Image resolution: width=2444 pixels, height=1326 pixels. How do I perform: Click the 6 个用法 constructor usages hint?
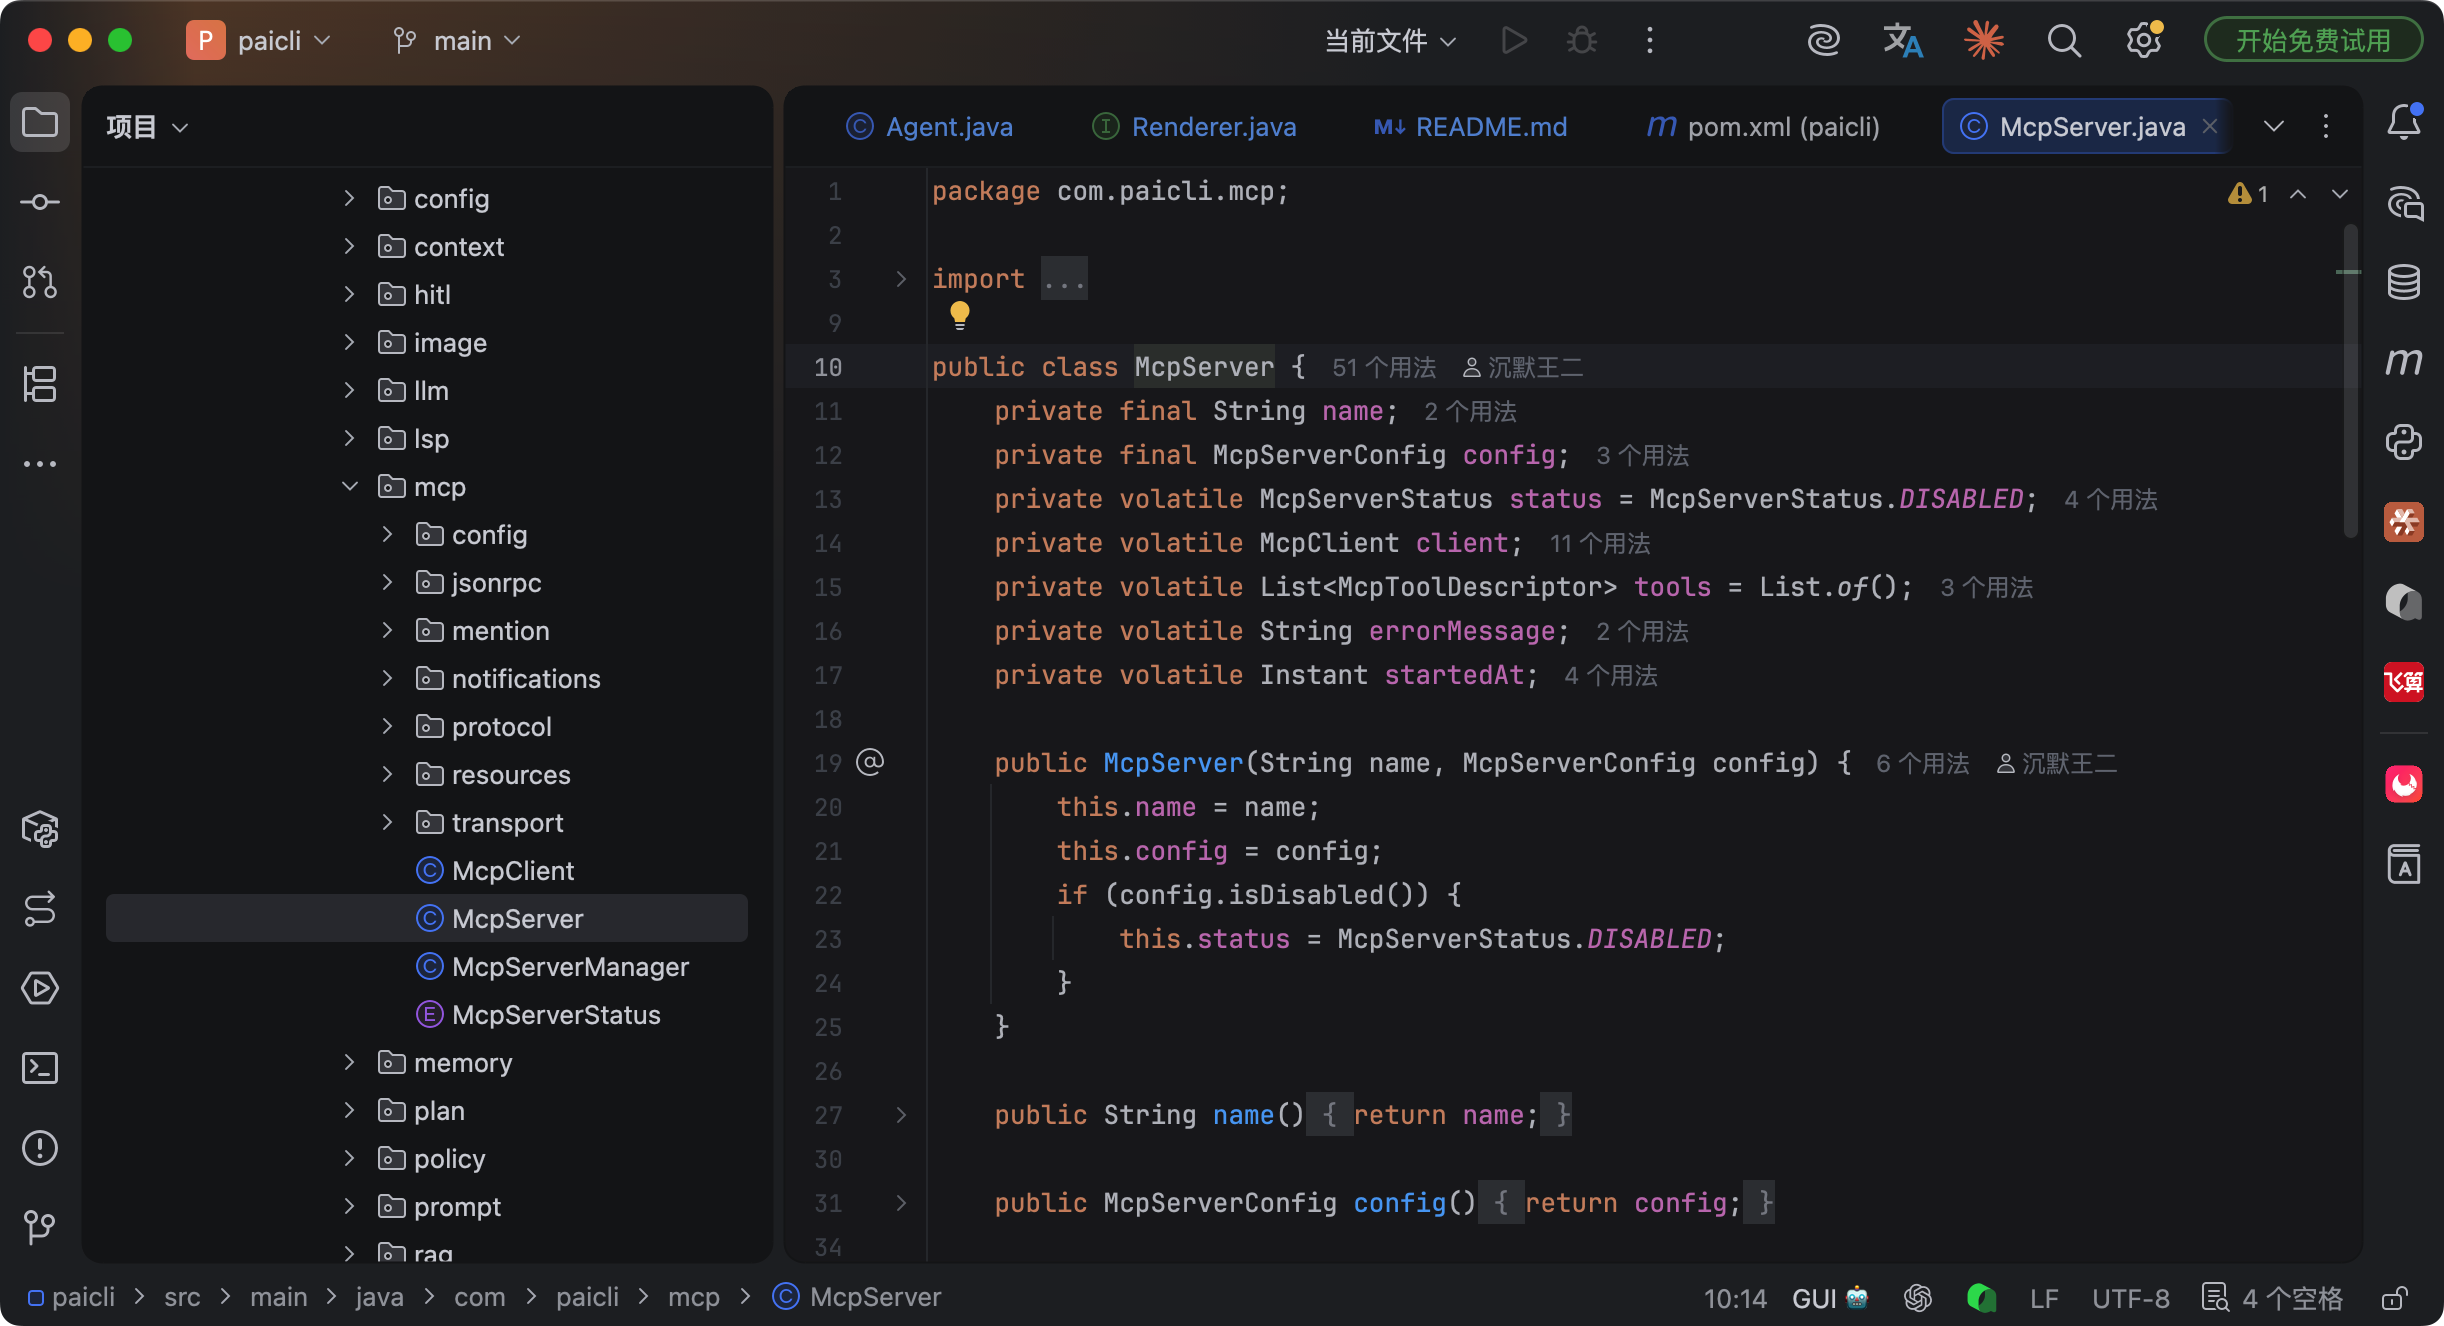pos(1922,764)
